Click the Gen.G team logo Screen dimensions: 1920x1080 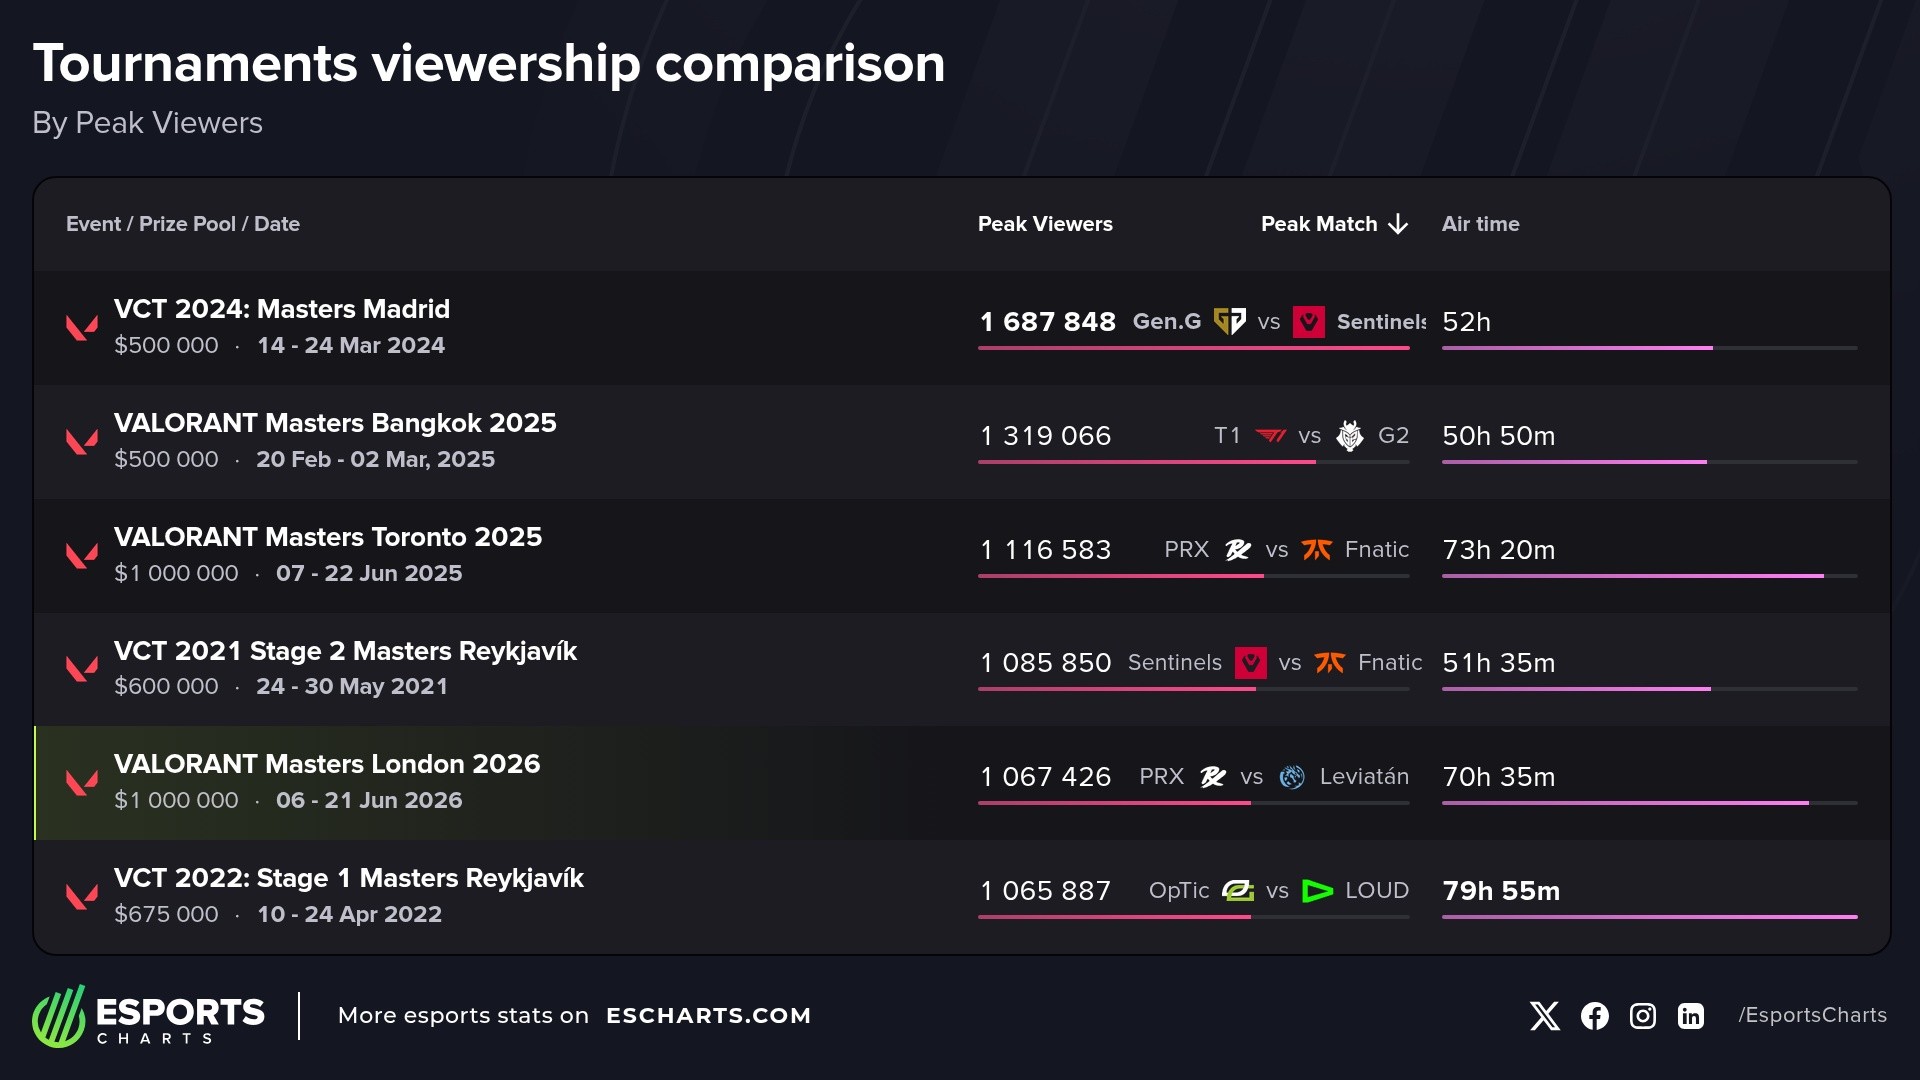[1229, 321]
